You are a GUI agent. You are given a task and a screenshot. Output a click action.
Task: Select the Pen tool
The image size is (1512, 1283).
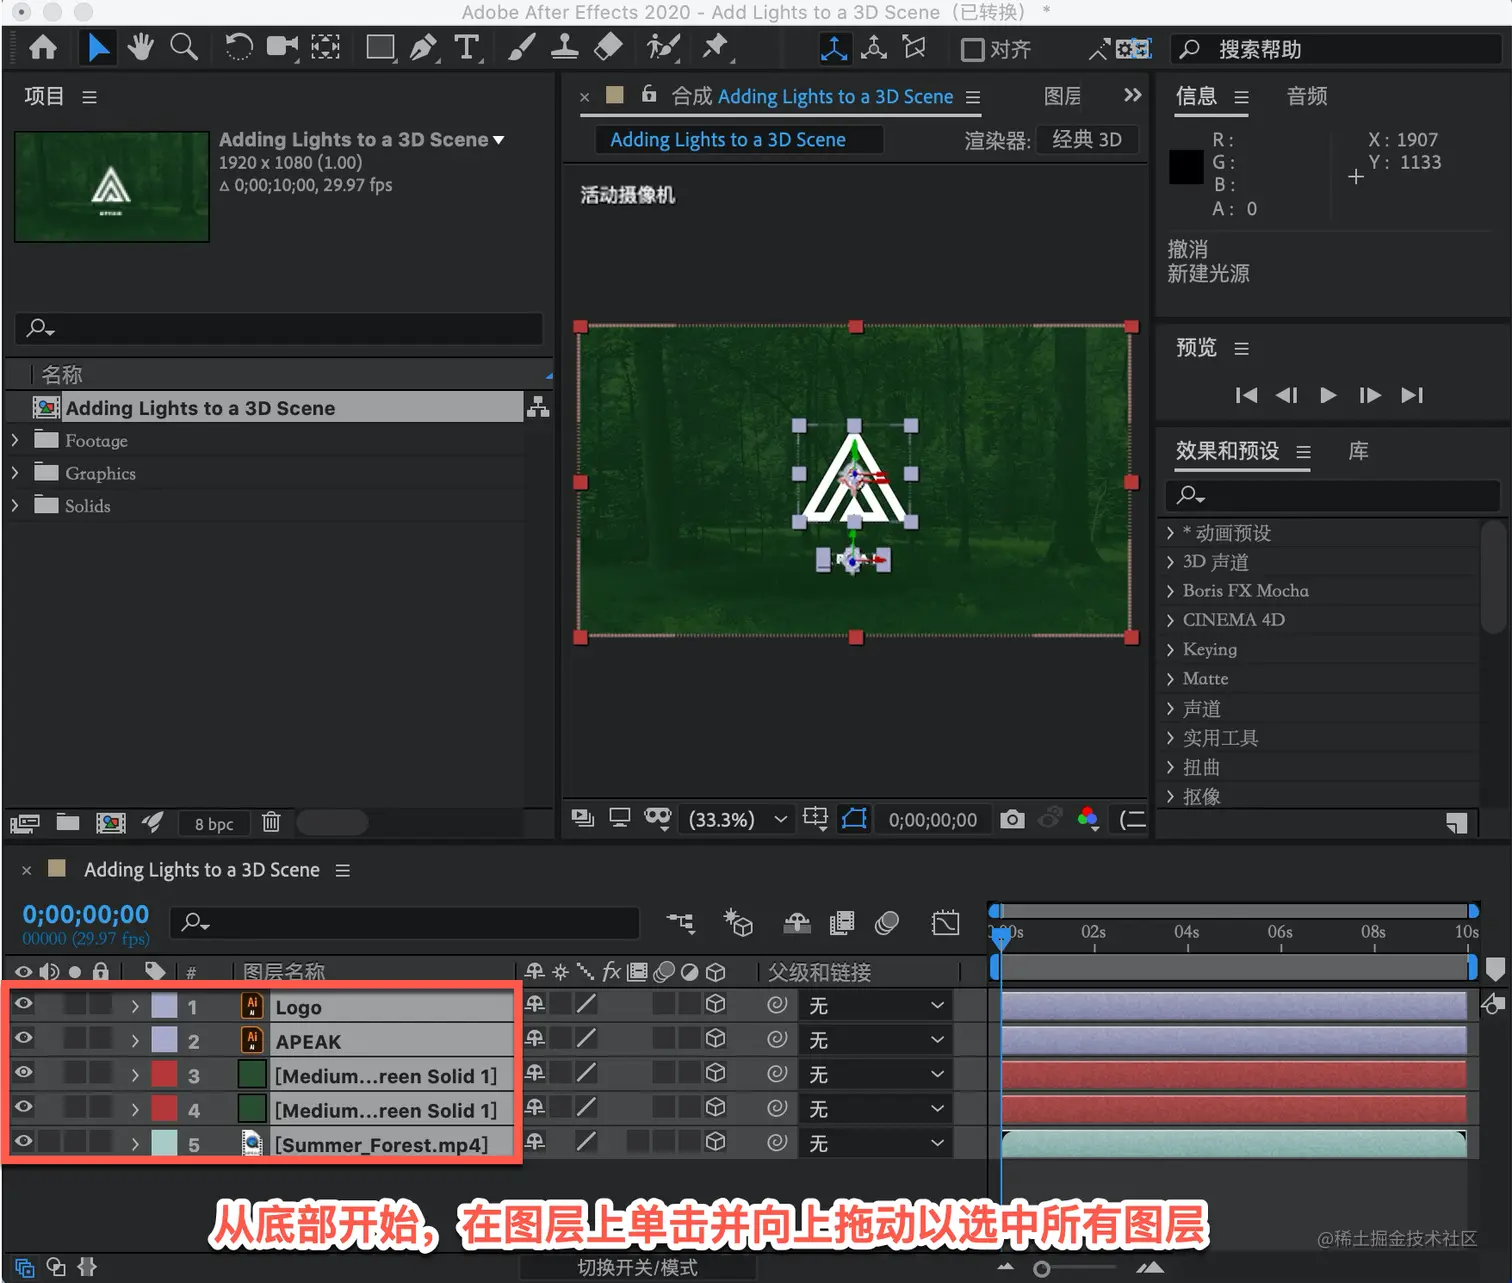coord(423,48)
